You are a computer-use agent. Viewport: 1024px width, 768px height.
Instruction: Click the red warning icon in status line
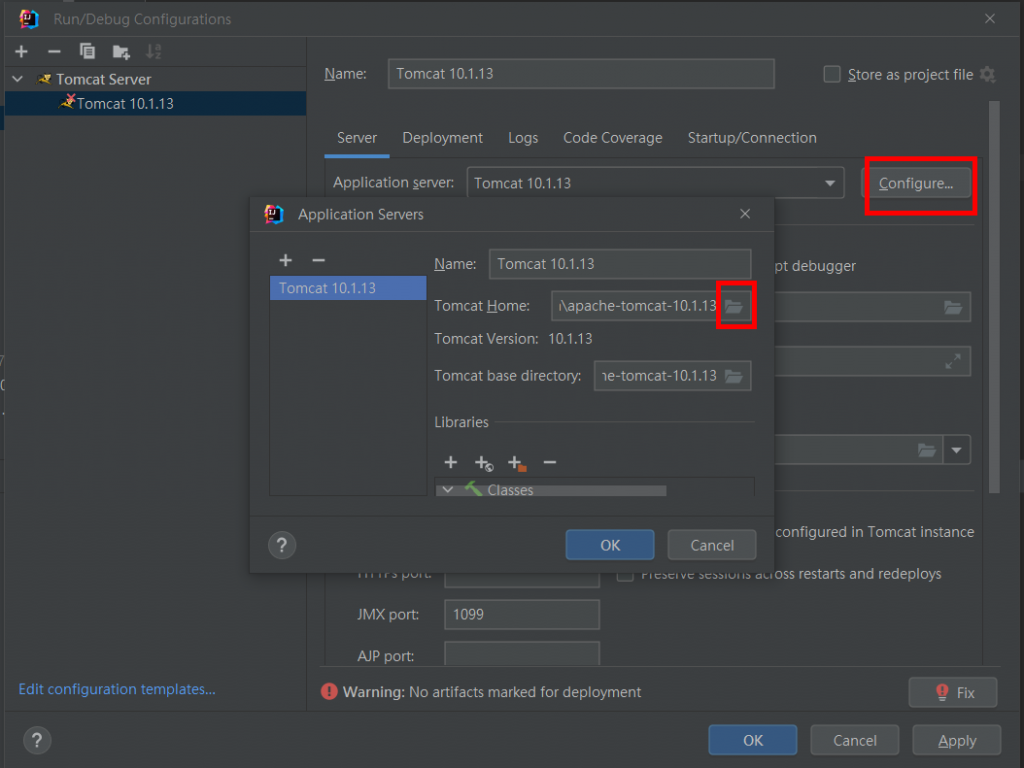(x=329, y=692)
